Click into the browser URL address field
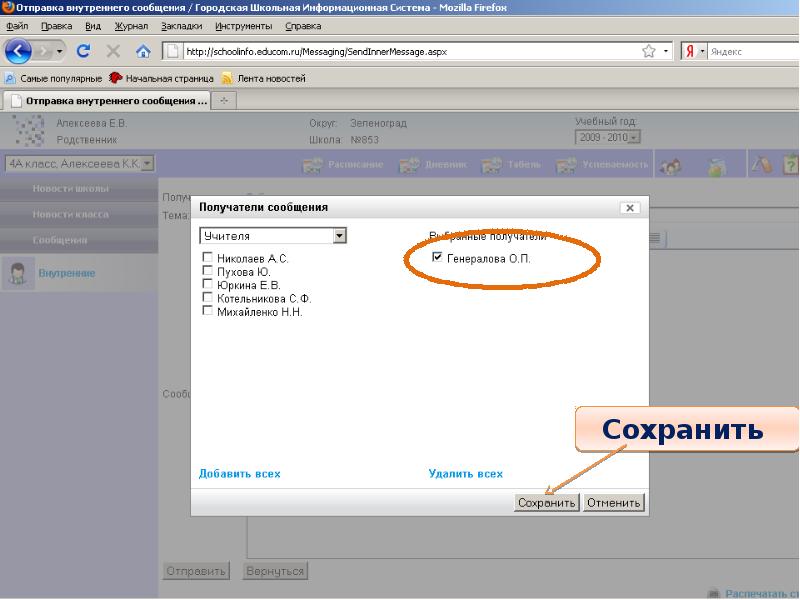The height and width of the screenshot is (600, 800). tap(400, 51)
